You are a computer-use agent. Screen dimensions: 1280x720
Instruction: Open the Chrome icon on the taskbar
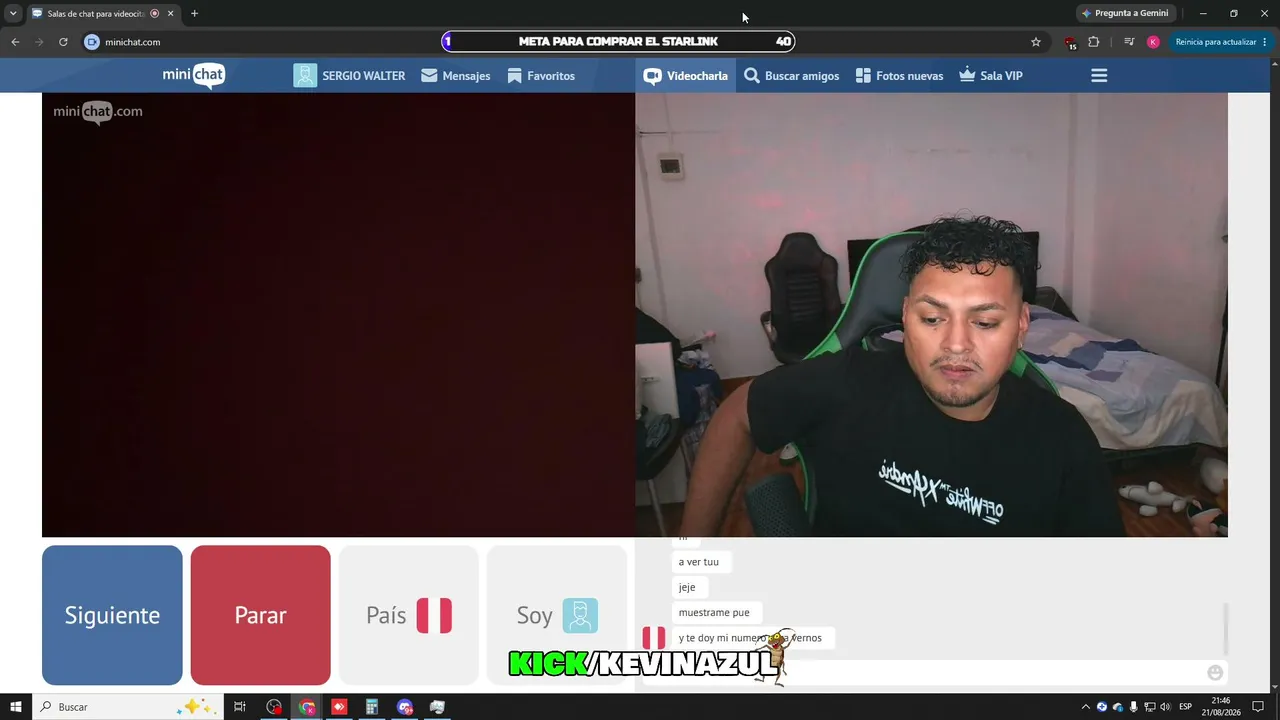[307, 707]
